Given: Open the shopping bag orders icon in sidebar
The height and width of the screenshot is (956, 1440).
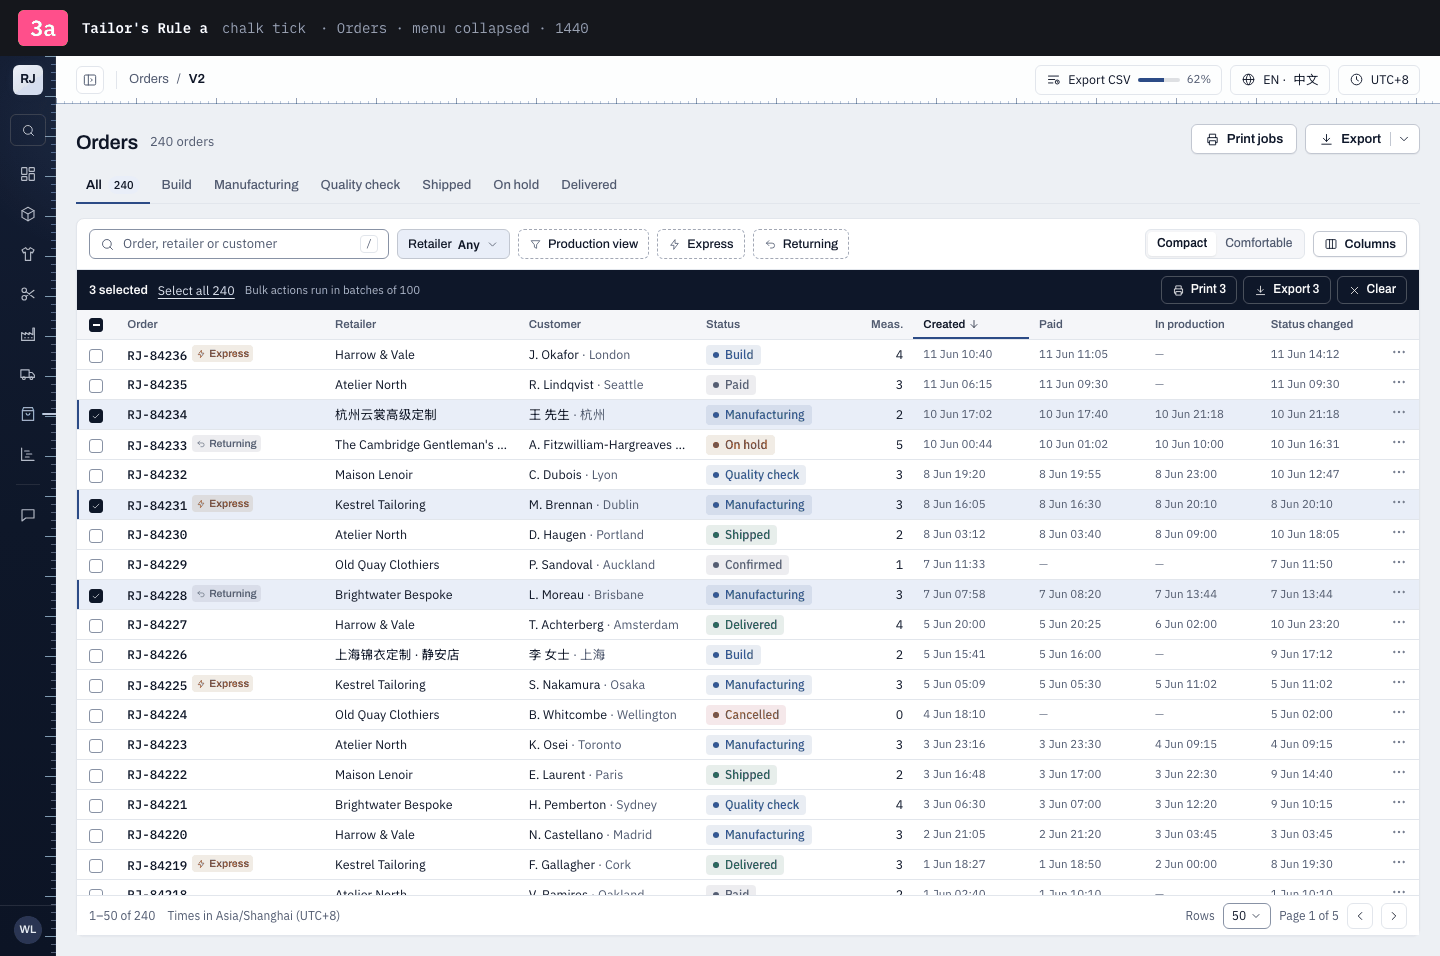Looking at the screenshot, I should pos(28,414).
